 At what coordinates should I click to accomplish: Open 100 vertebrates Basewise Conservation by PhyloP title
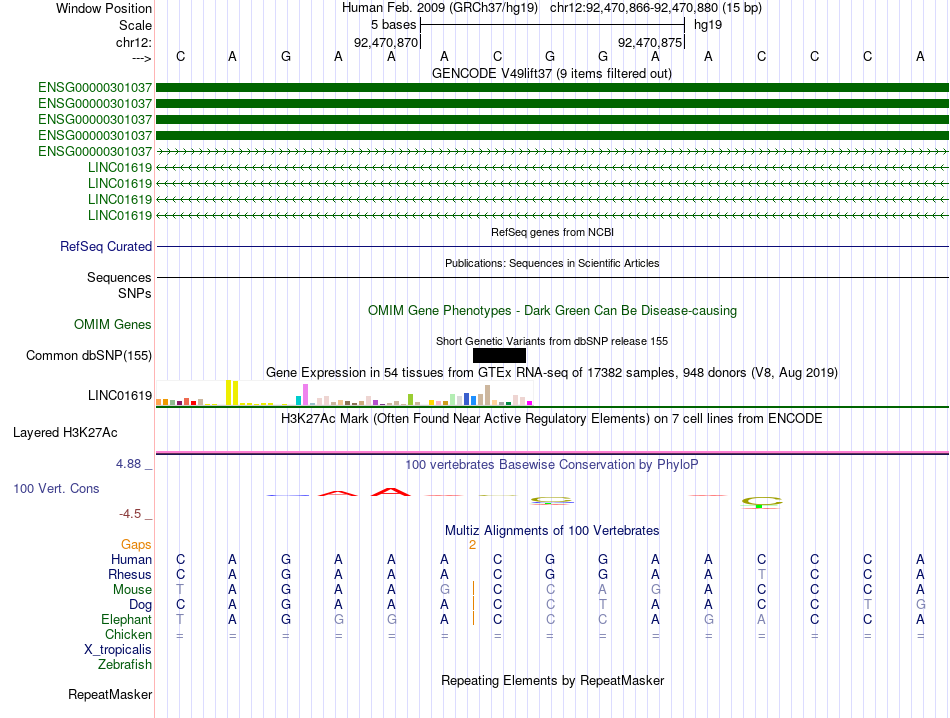click(x=552, y=465)
